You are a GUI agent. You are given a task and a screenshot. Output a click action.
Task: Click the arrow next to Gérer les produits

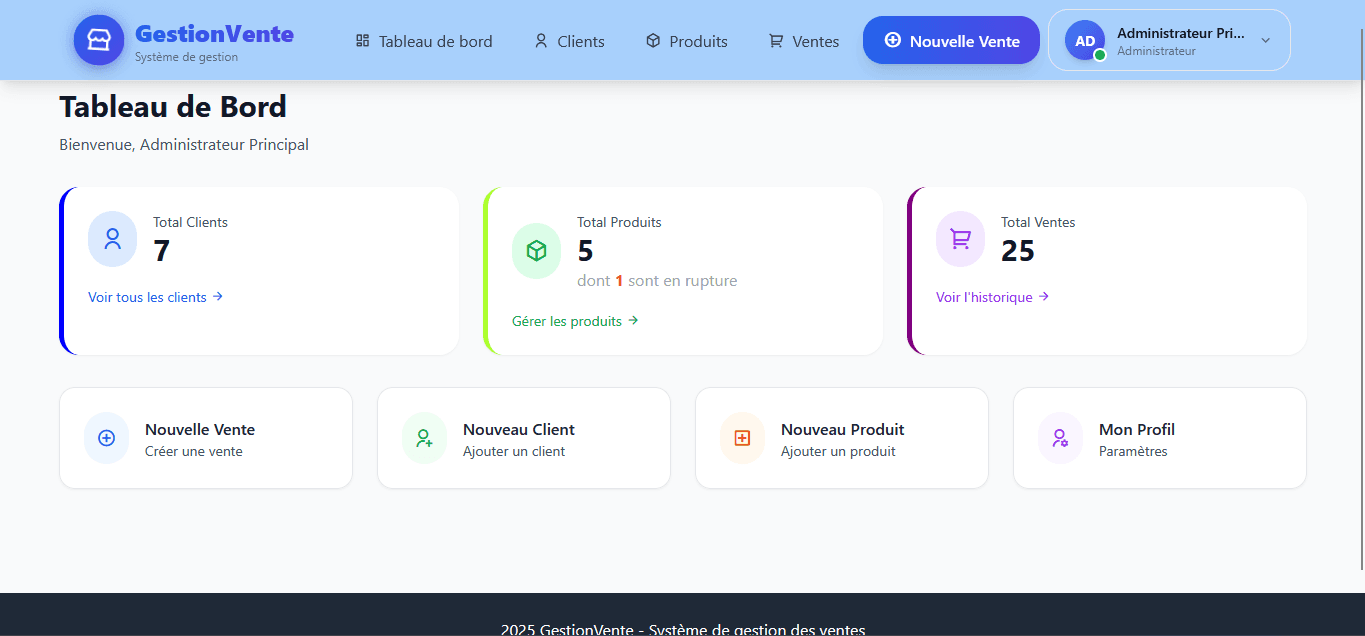click(x=633, y=321)
